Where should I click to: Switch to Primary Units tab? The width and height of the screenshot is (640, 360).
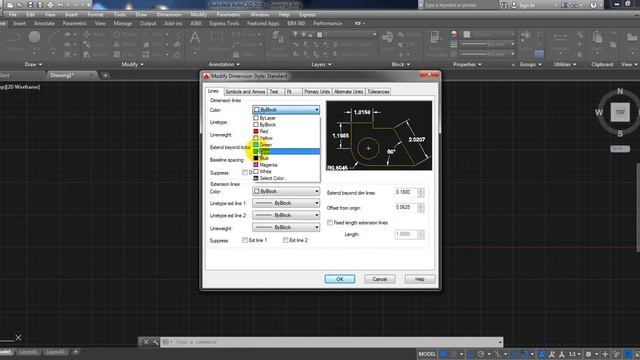coord(317,91)
